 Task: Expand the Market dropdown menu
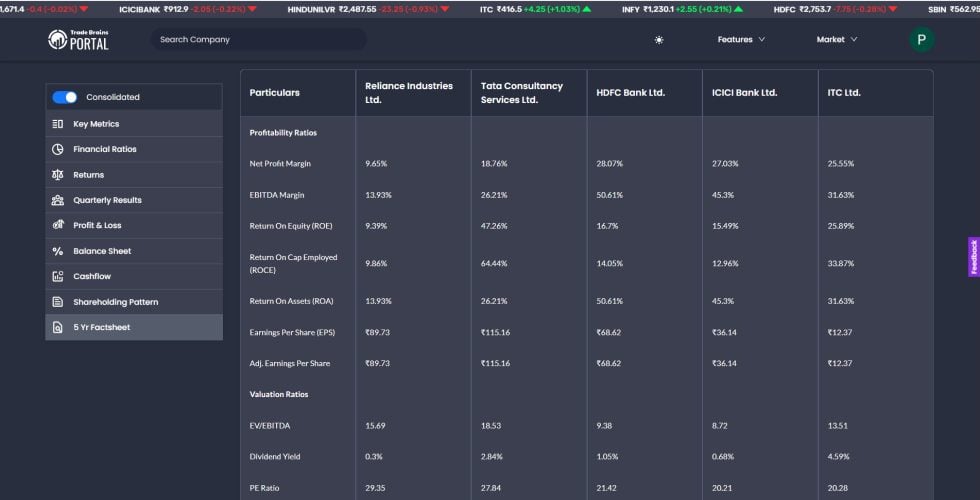click(837, 39)
